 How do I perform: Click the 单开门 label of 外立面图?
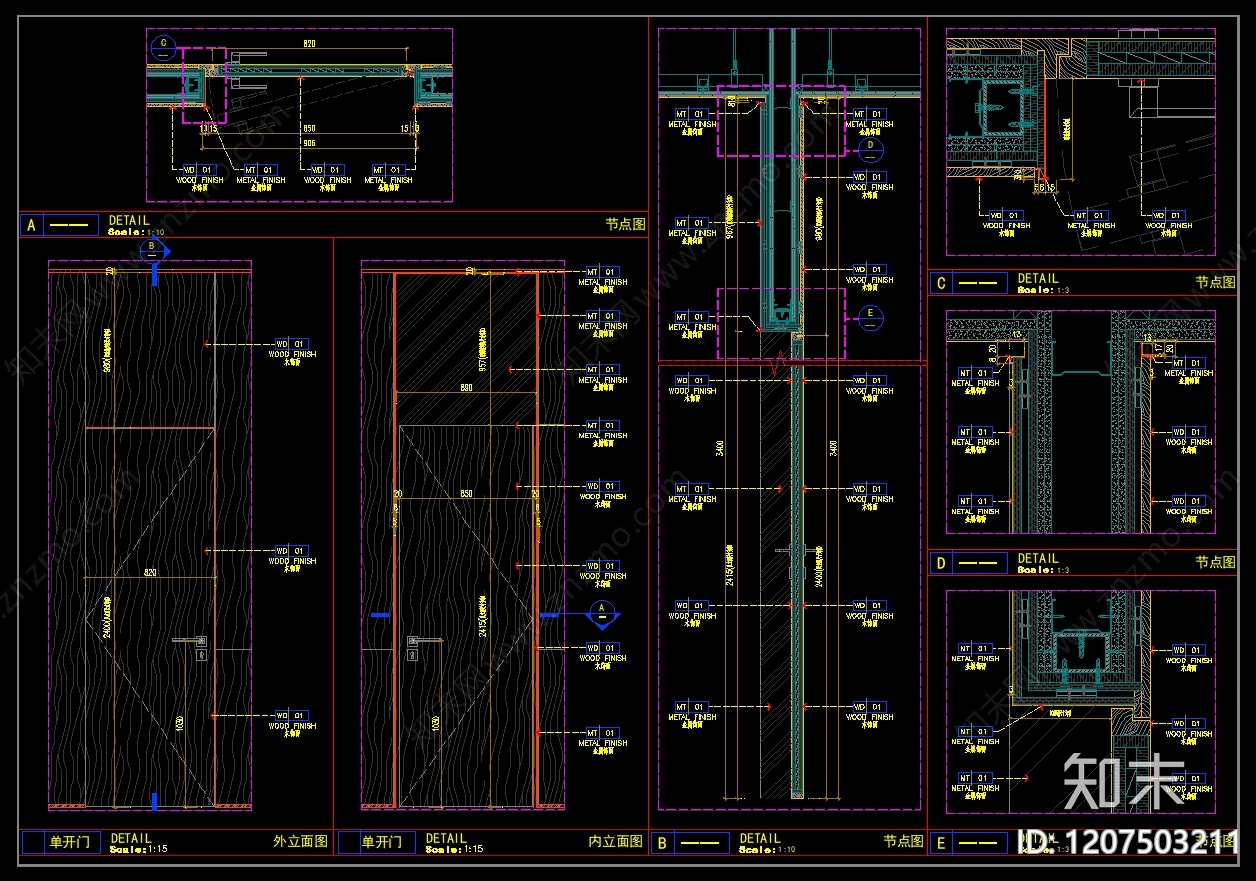tap(70, 843)
